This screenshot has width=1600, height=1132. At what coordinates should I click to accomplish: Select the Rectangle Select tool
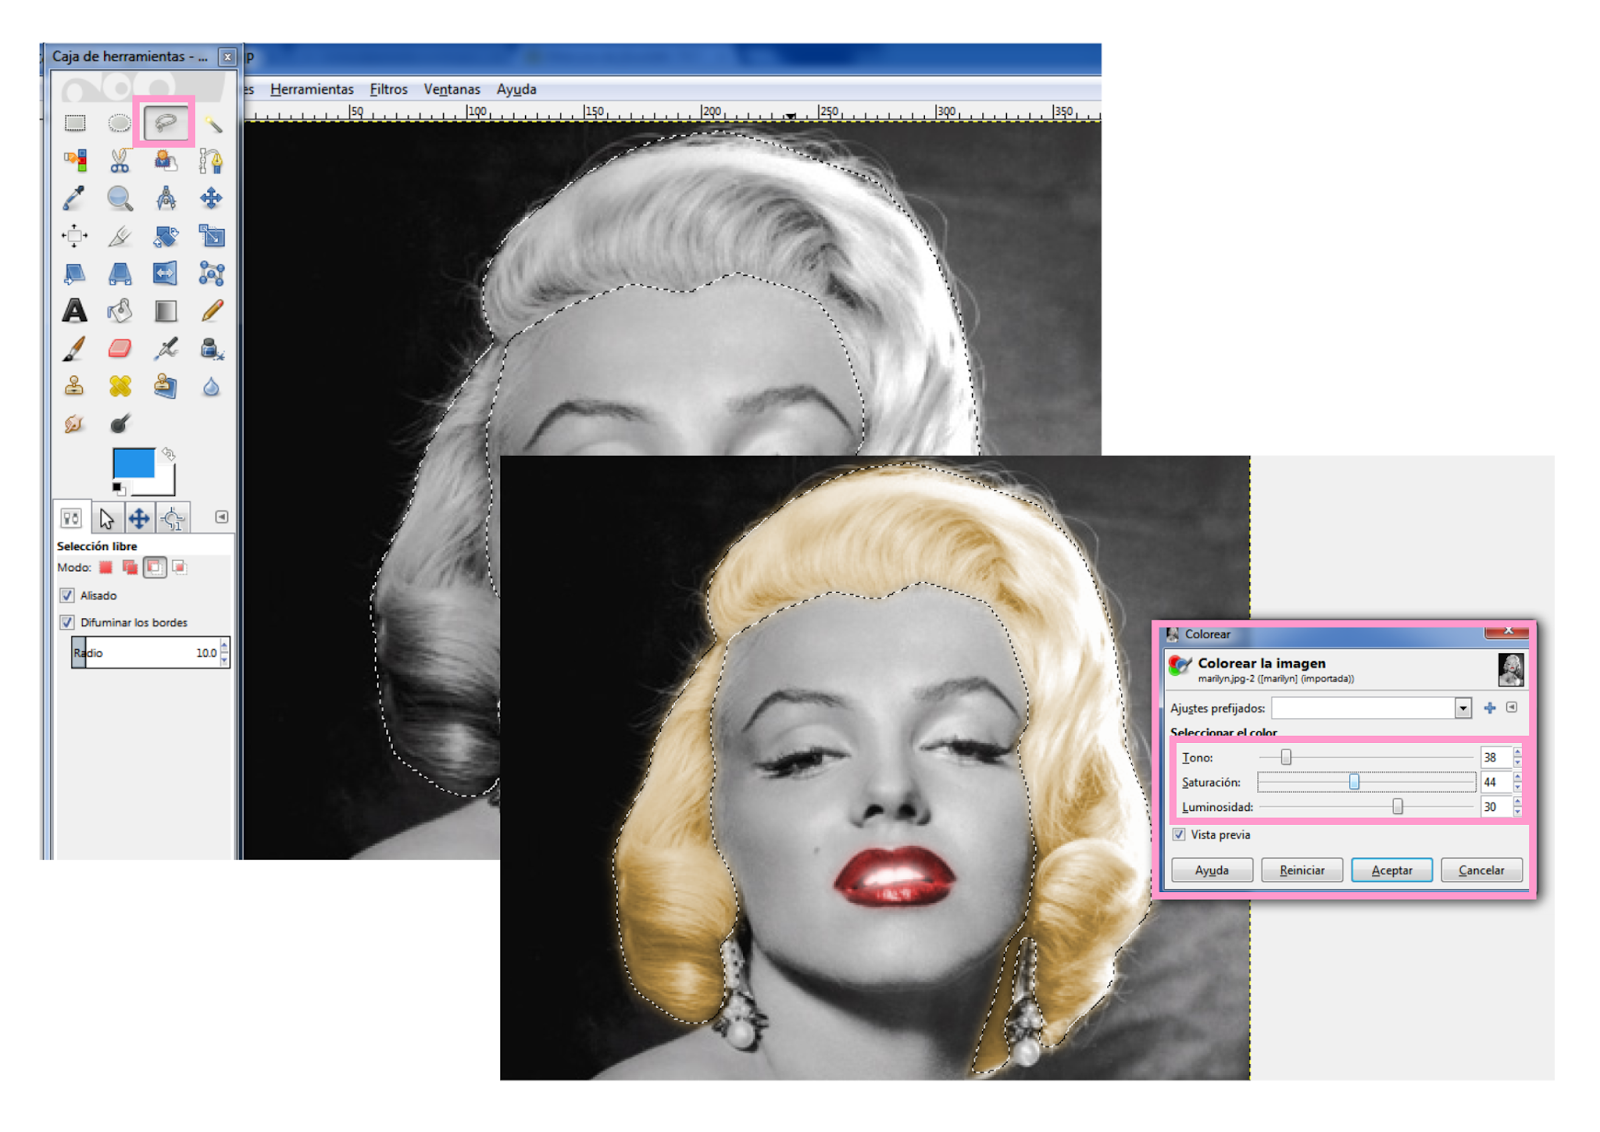click(x=75, y=123)
